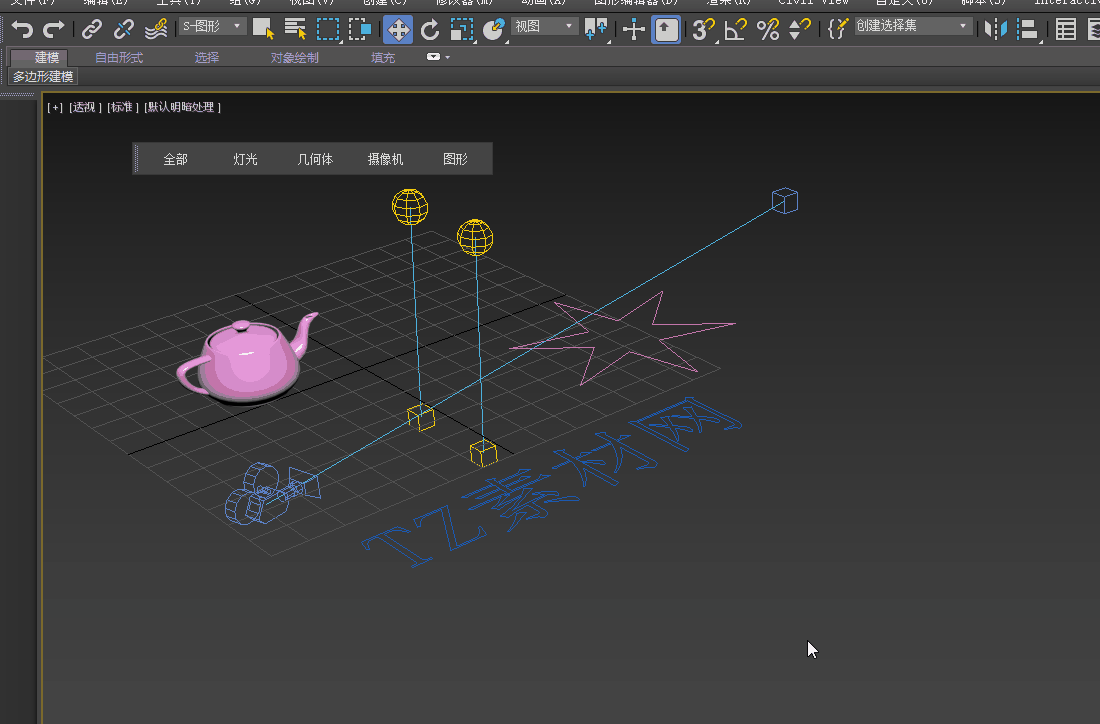Open the [透视] viewport view menu
The image size is (1100, 724).
pyautogui.click(x=86, y=107)
